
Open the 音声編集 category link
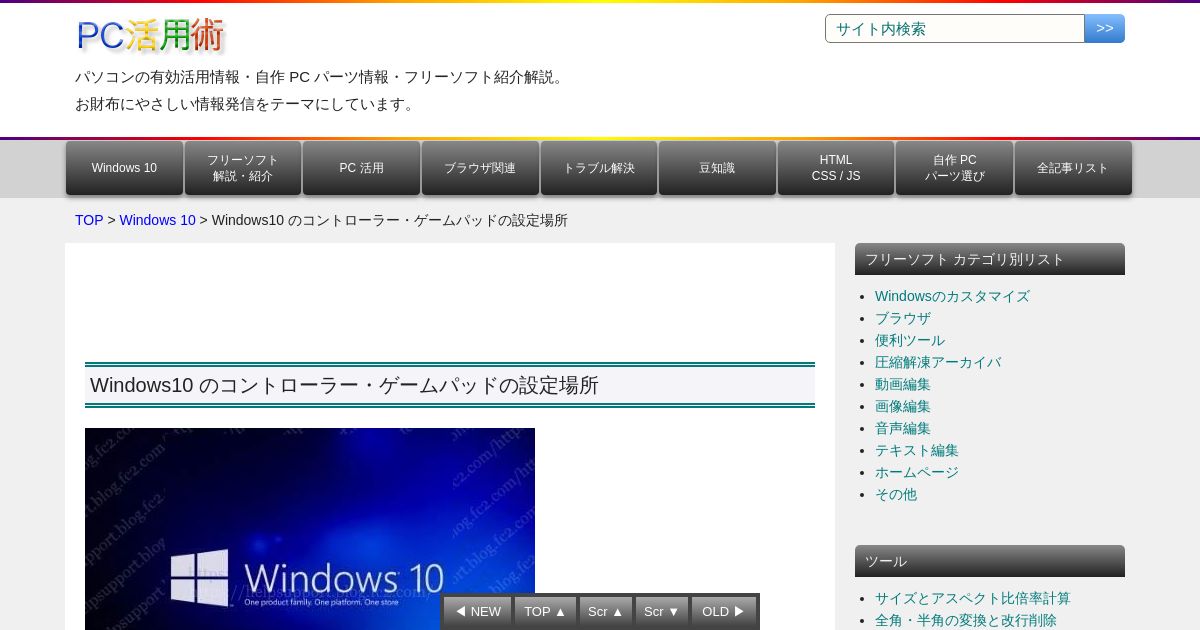tap(903, 428)
